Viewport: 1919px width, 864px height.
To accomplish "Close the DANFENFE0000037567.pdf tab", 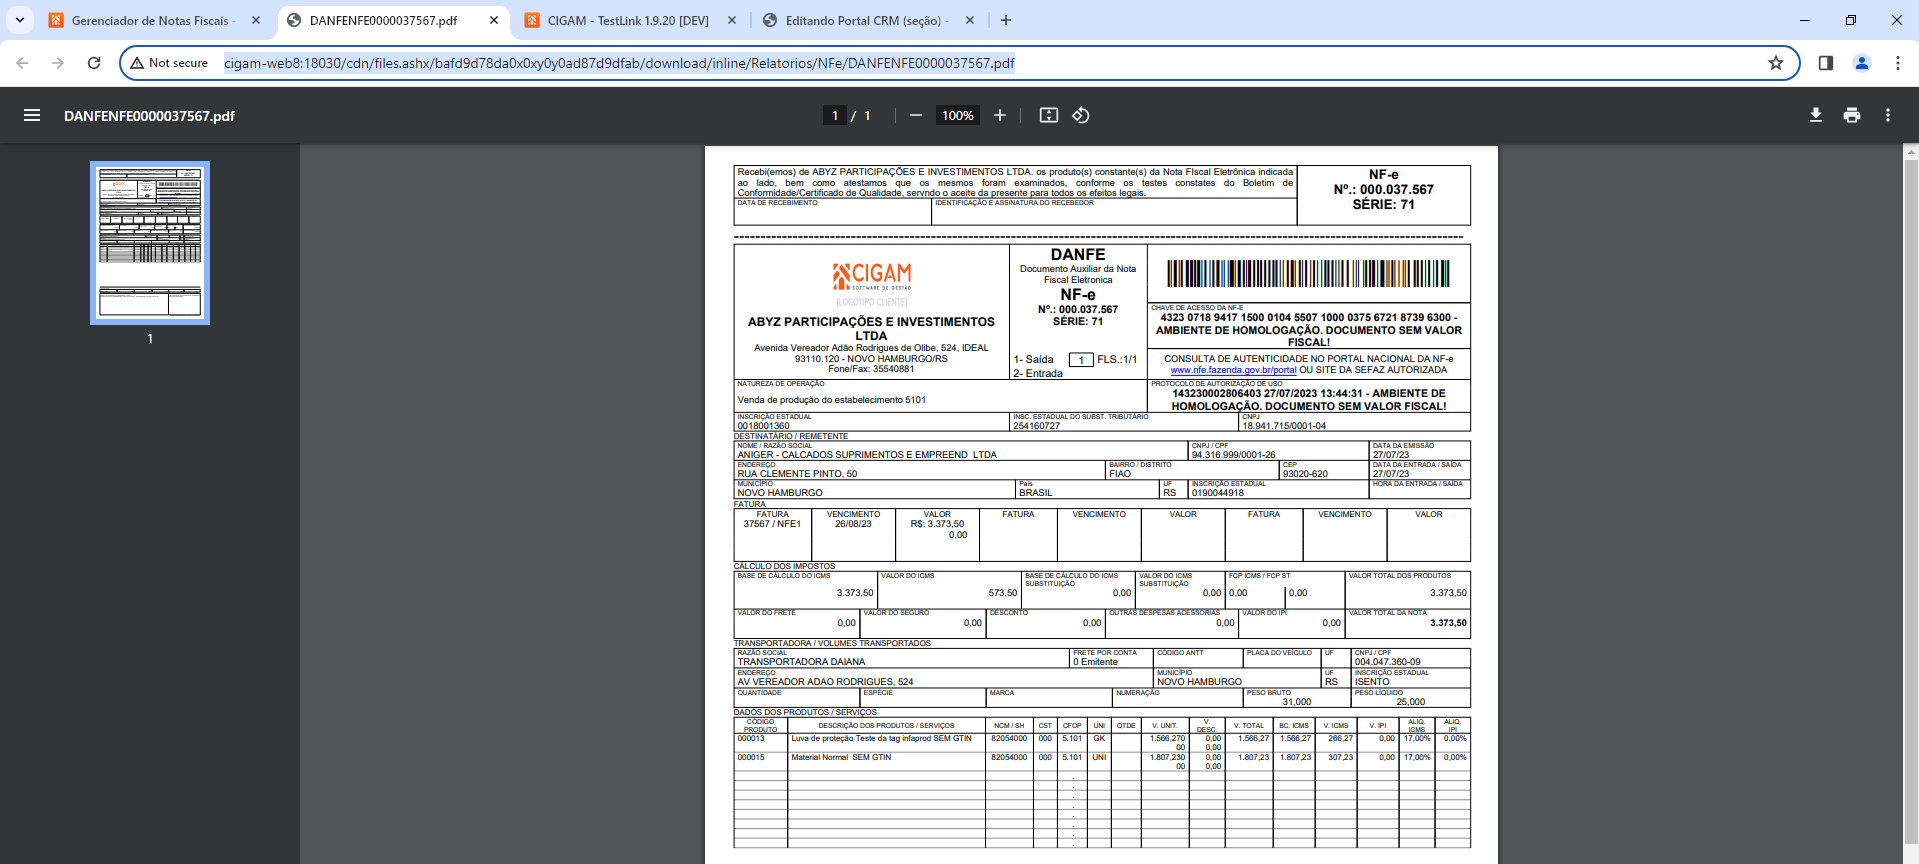I will (494, 20).
